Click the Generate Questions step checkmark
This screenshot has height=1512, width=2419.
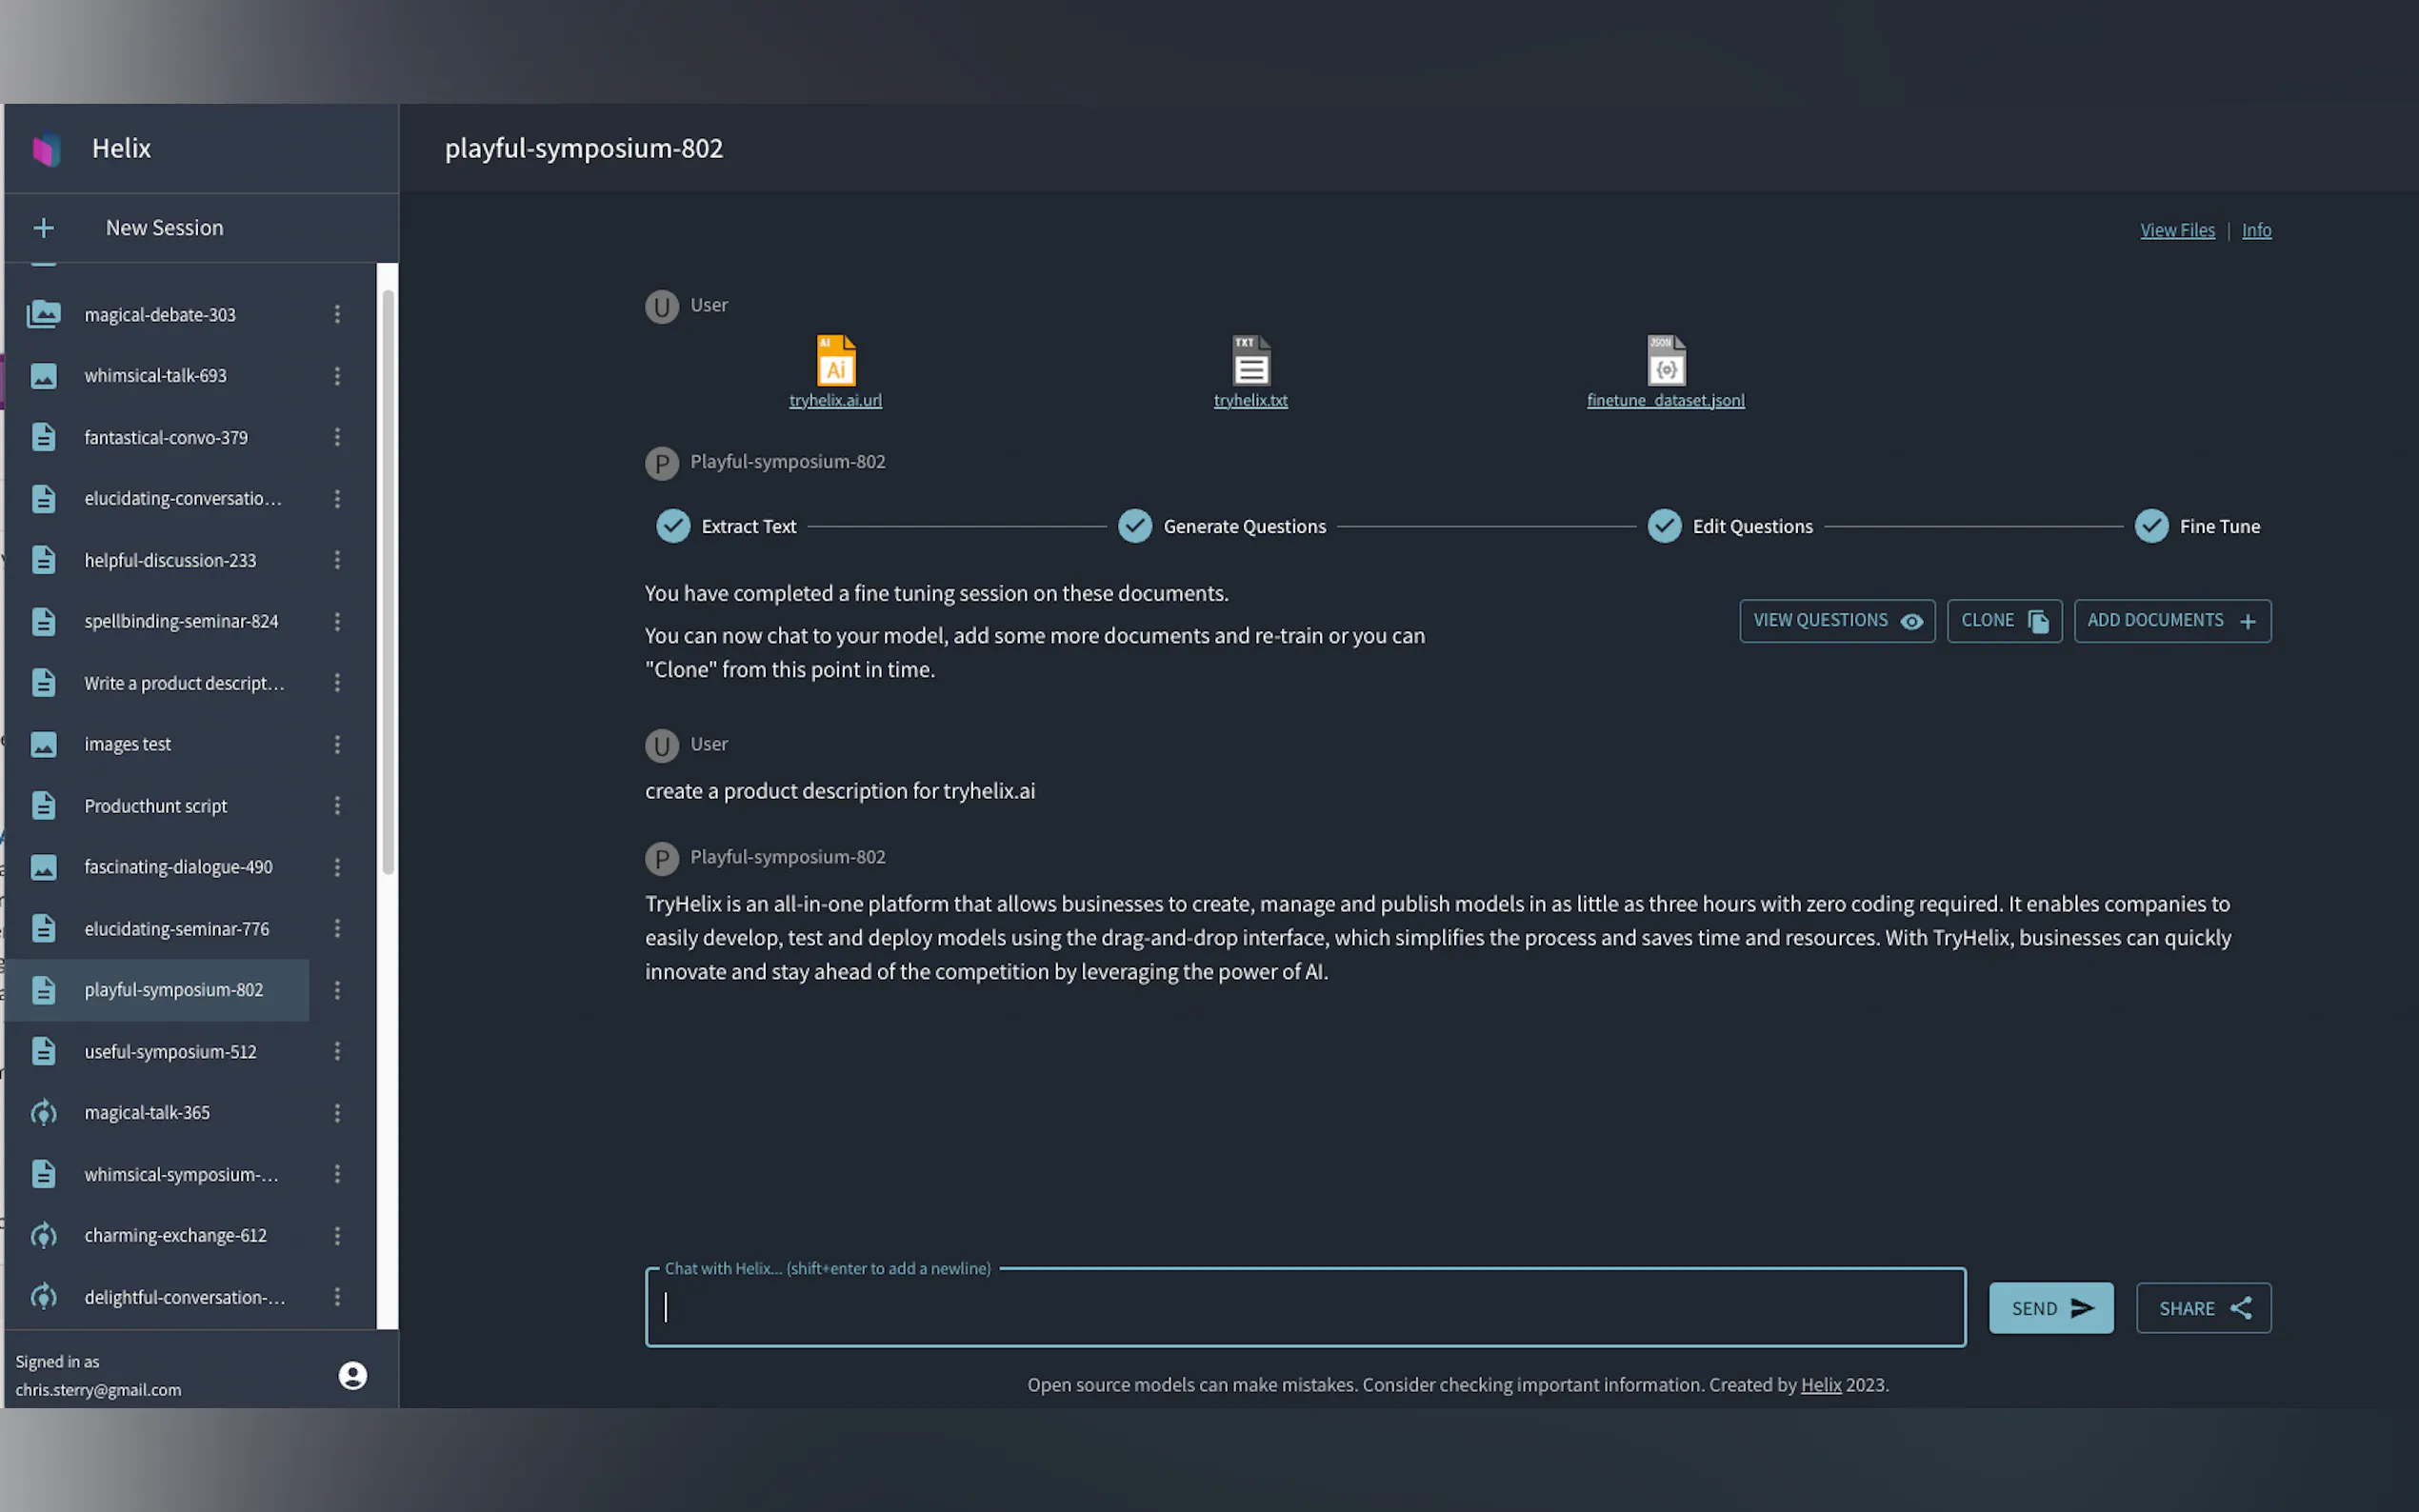1134,526
